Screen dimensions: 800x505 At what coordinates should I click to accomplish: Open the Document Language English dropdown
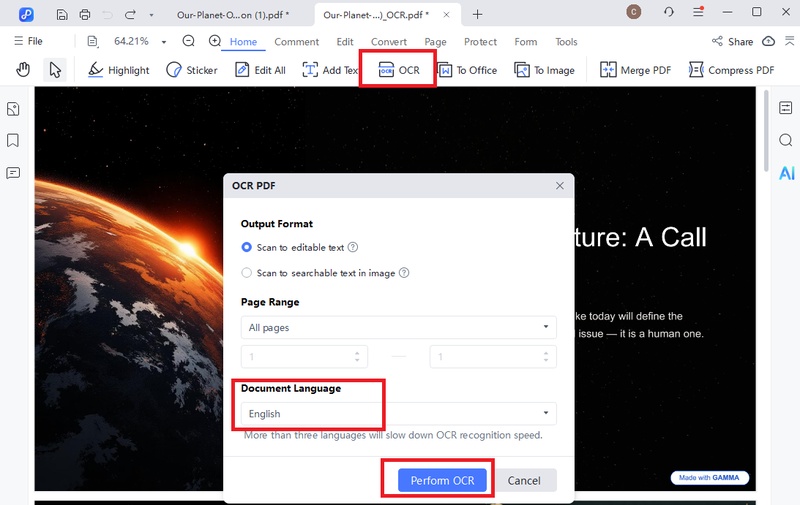398,413
